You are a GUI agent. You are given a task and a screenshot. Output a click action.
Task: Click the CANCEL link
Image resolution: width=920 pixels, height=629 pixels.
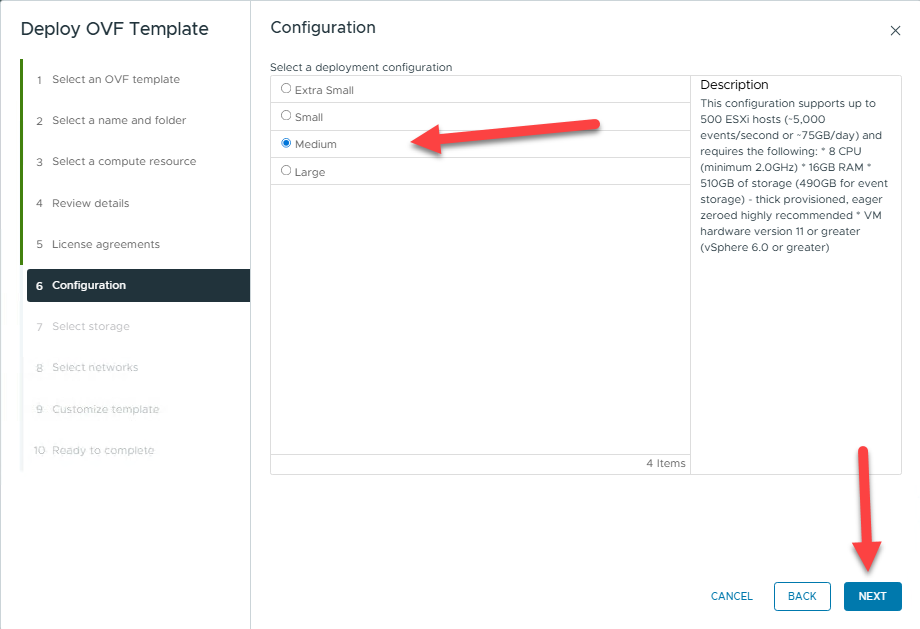coord(731,596)
